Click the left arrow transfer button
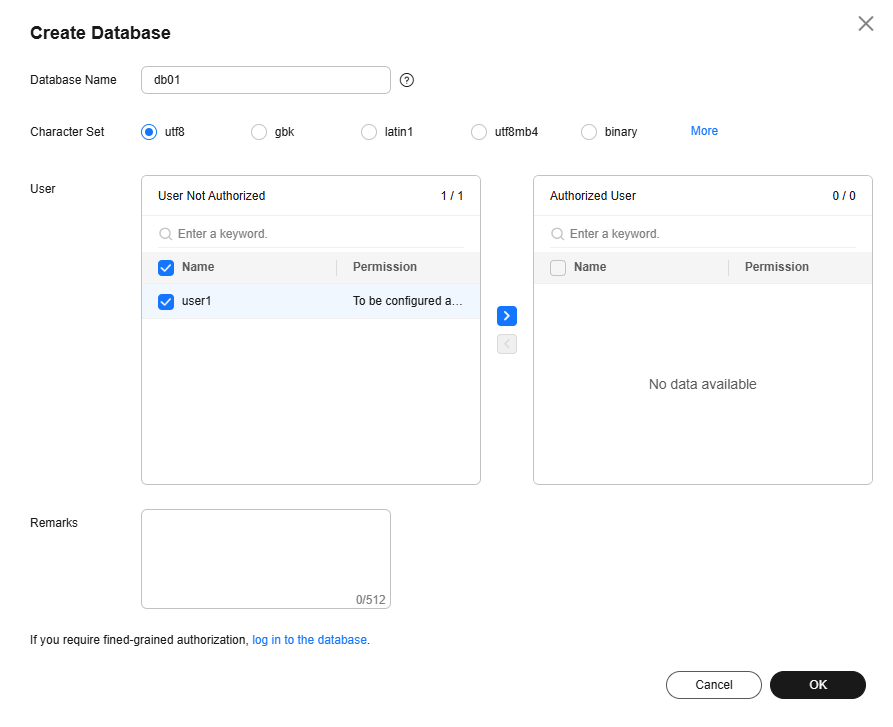This screenshot has width=893, height=727. (x=507, y=344)
